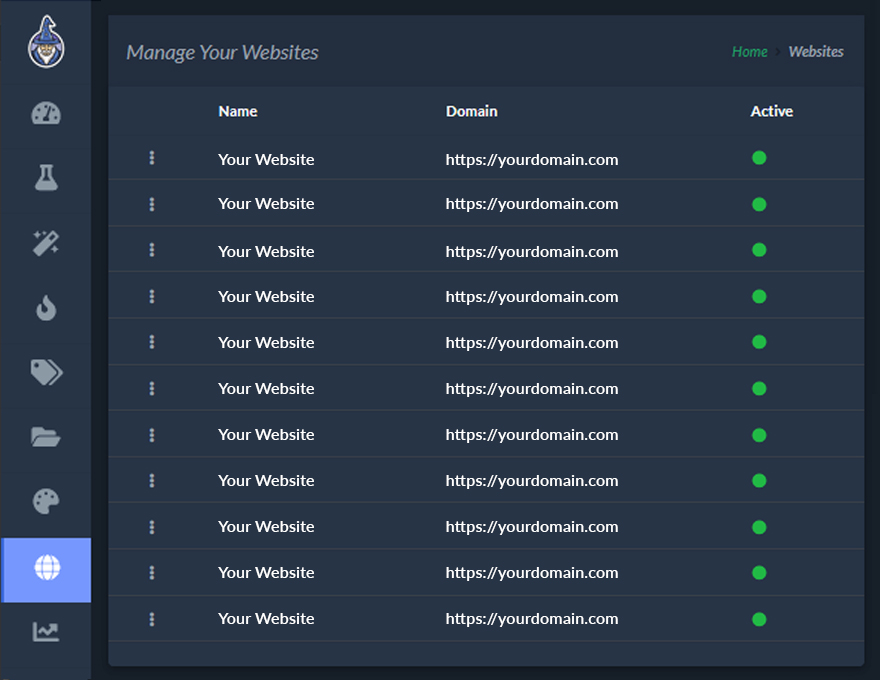Open the https://yourdomain.com link on row one
The width and height of the screenshot is (880, 680).
click(533, 159)
